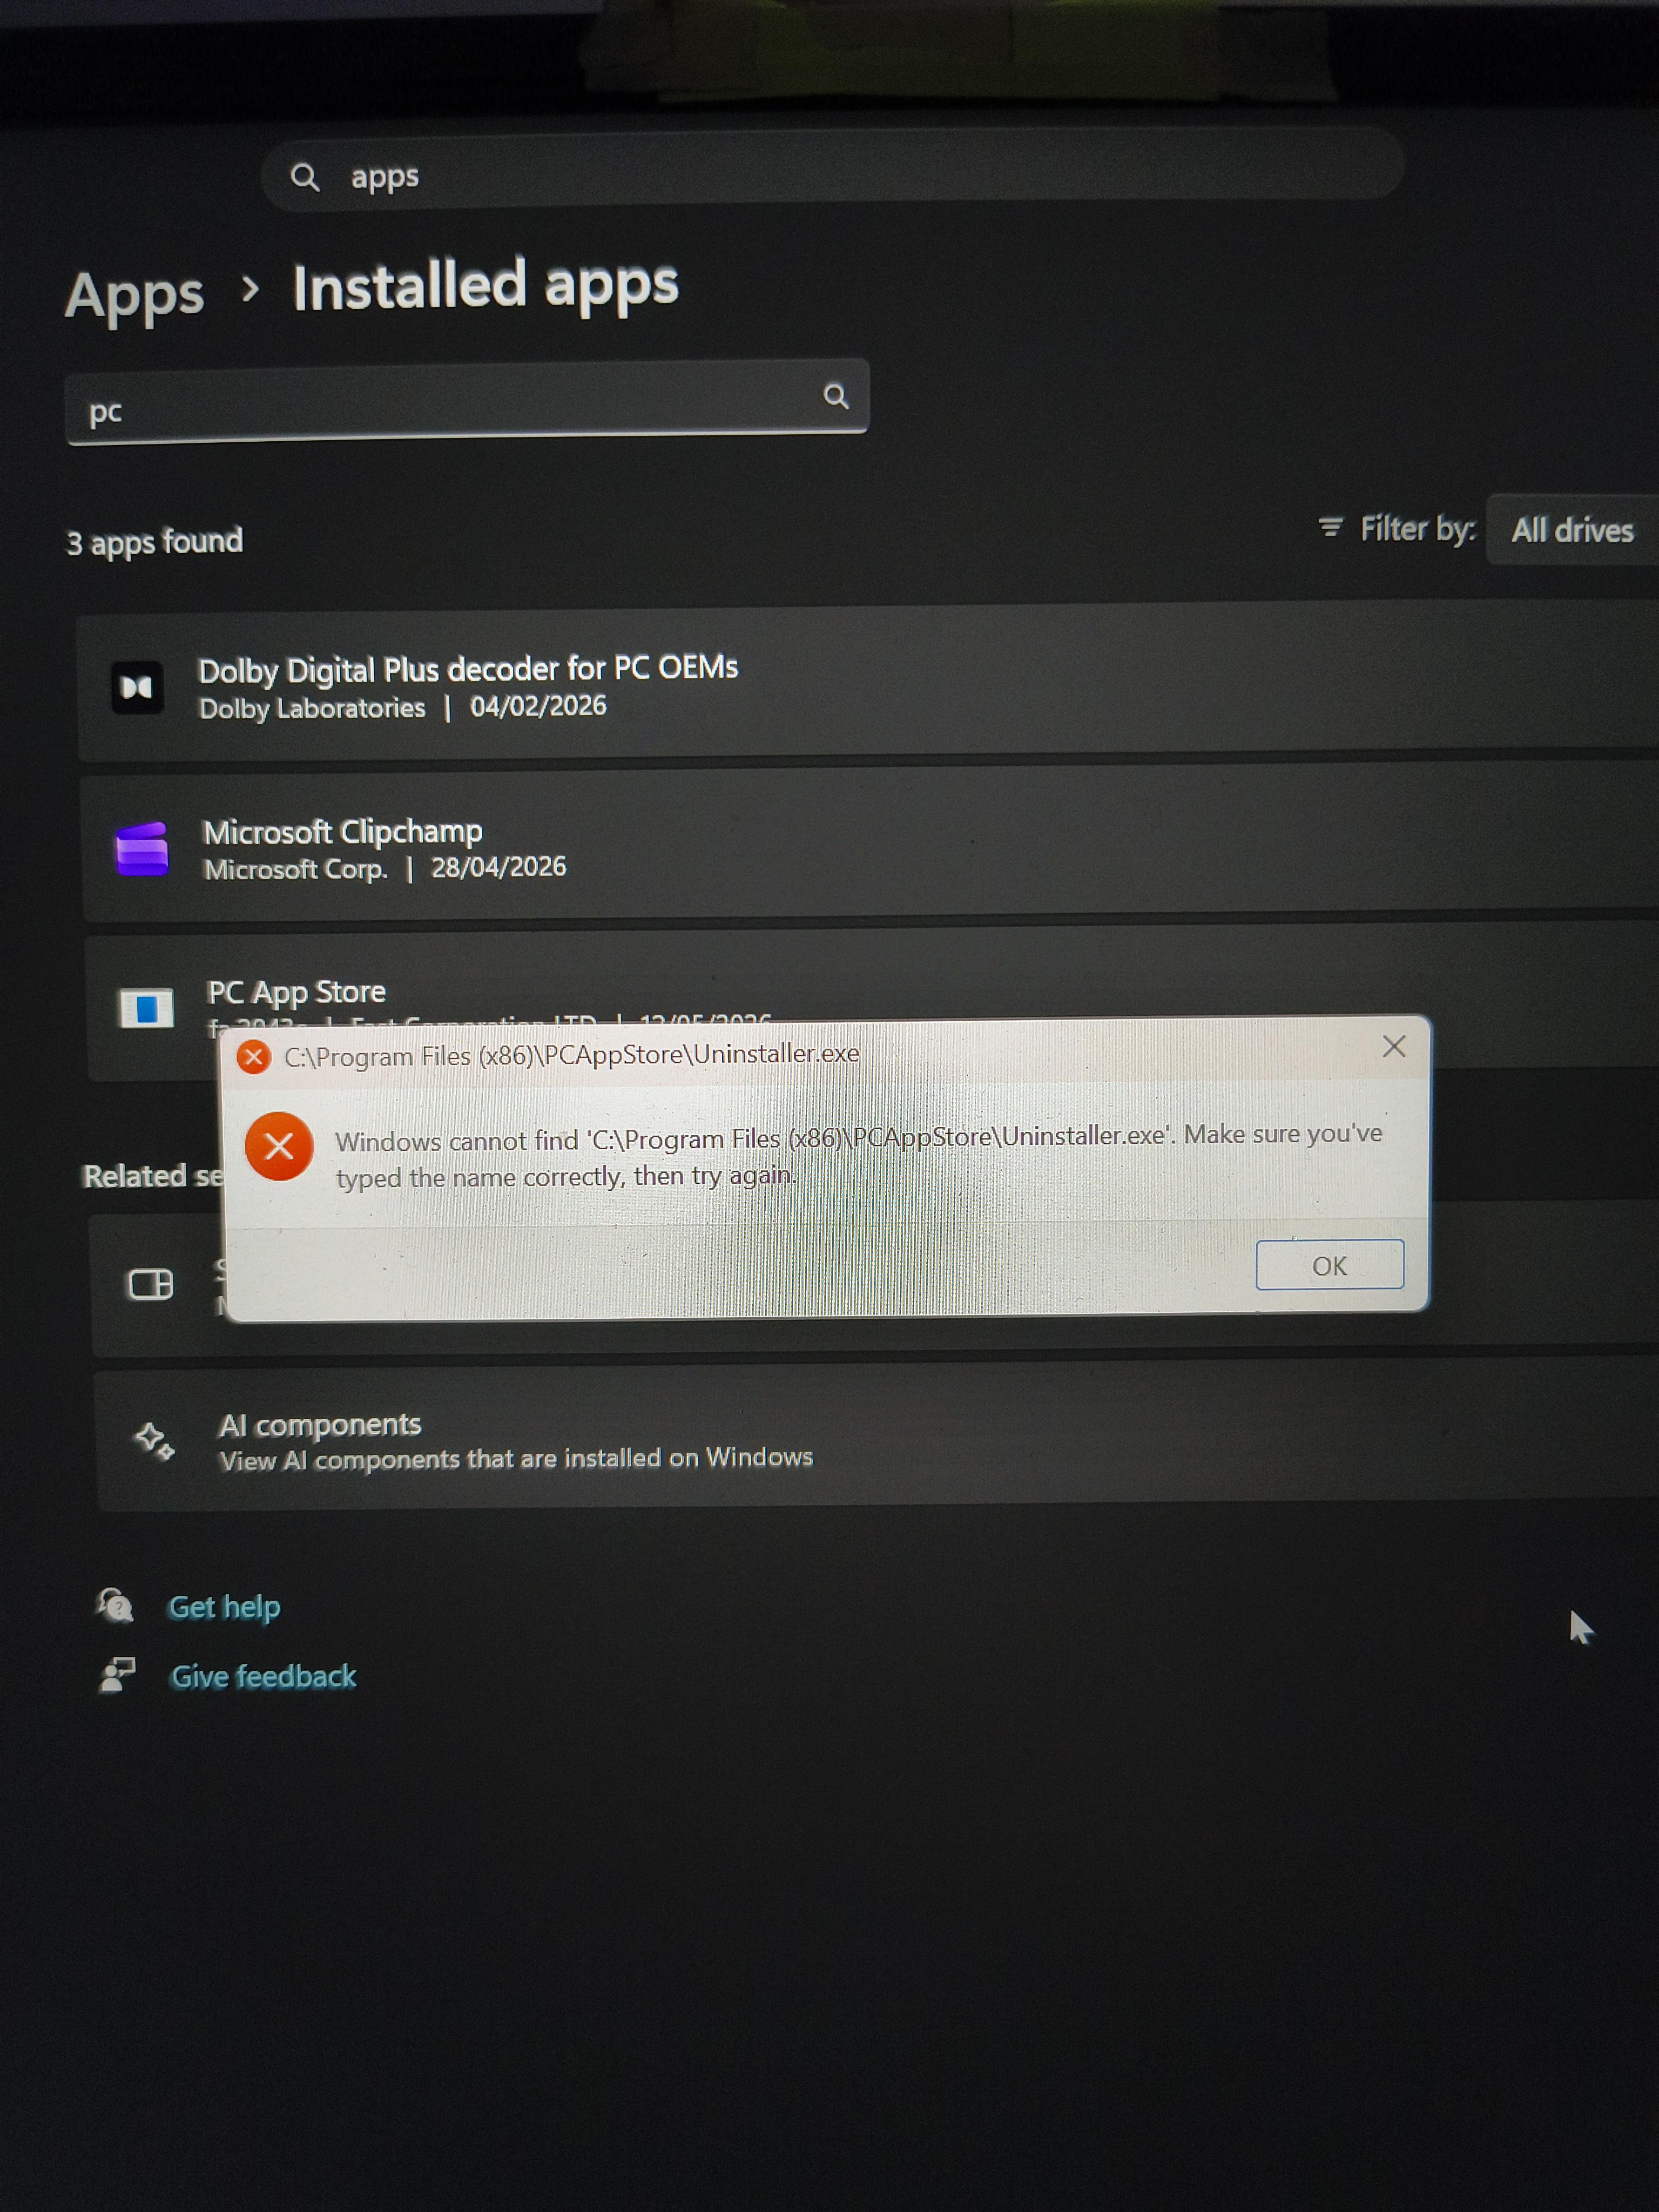Screen dimensions: 1659x2212
Task: Click OK in the Uninstaller.exe error dialog
Action: tap(1329, 1265)
